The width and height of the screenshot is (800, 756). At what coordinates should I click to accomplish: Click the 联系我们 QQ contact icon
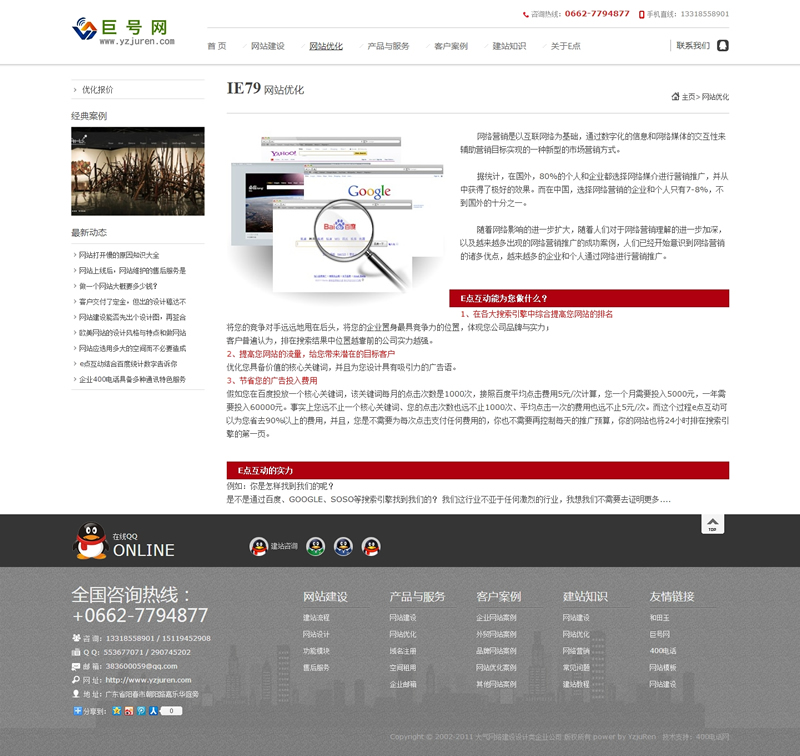point(723,45)
